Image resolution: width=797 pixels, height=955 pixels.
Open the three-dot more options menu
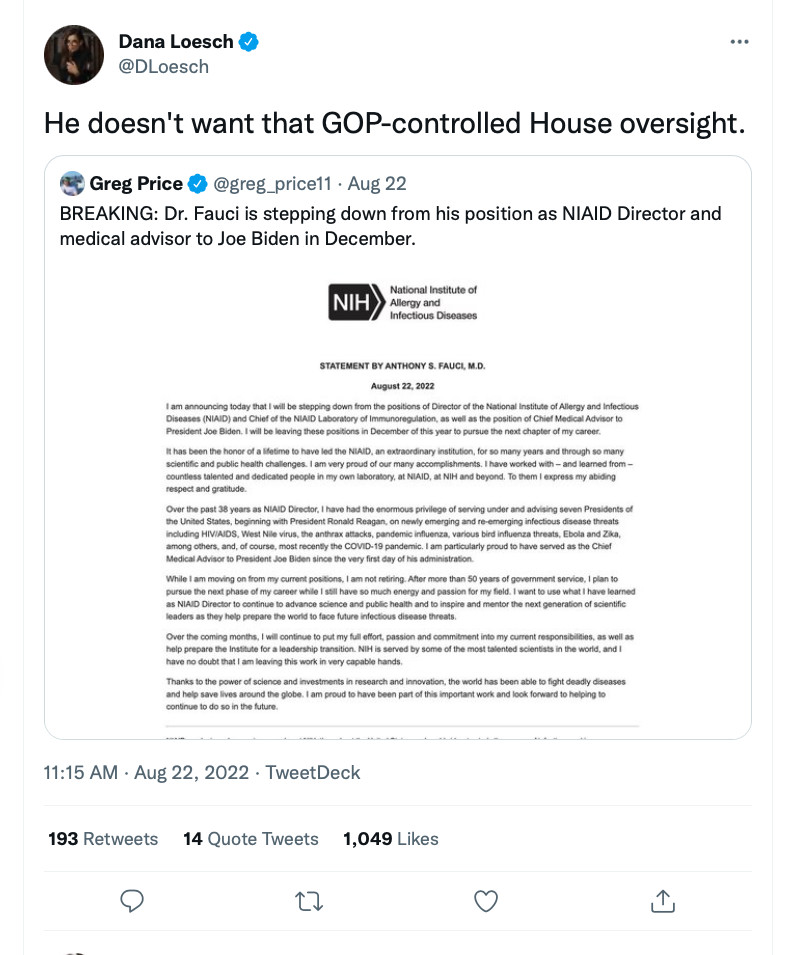coord(739,42)
